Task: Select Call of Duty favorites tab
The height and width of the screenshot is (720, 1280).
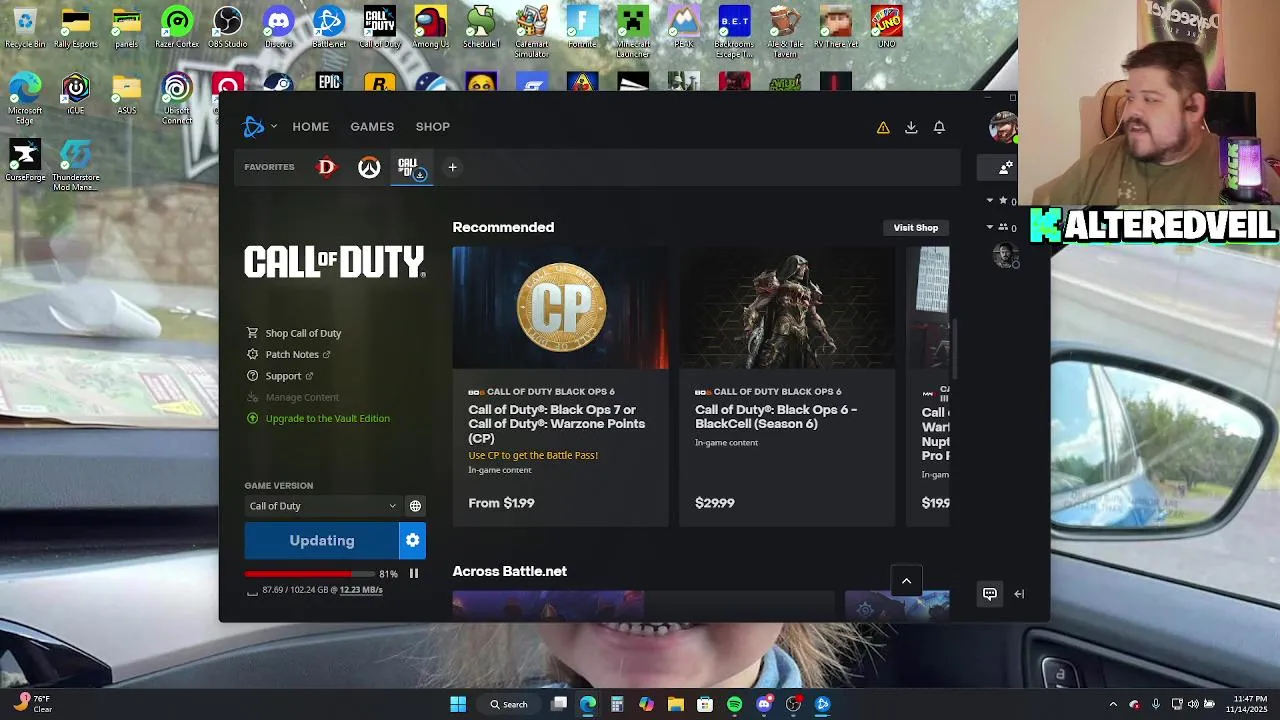Action: pos(411,168)
